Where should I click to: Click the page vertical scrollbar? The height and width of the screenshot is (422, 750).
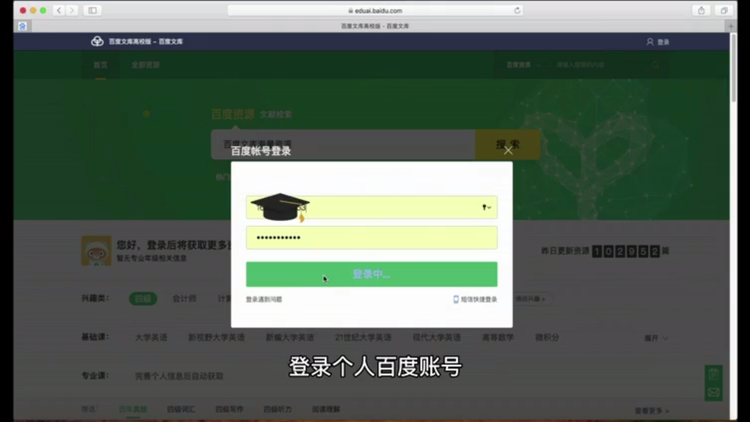(733, 67)
